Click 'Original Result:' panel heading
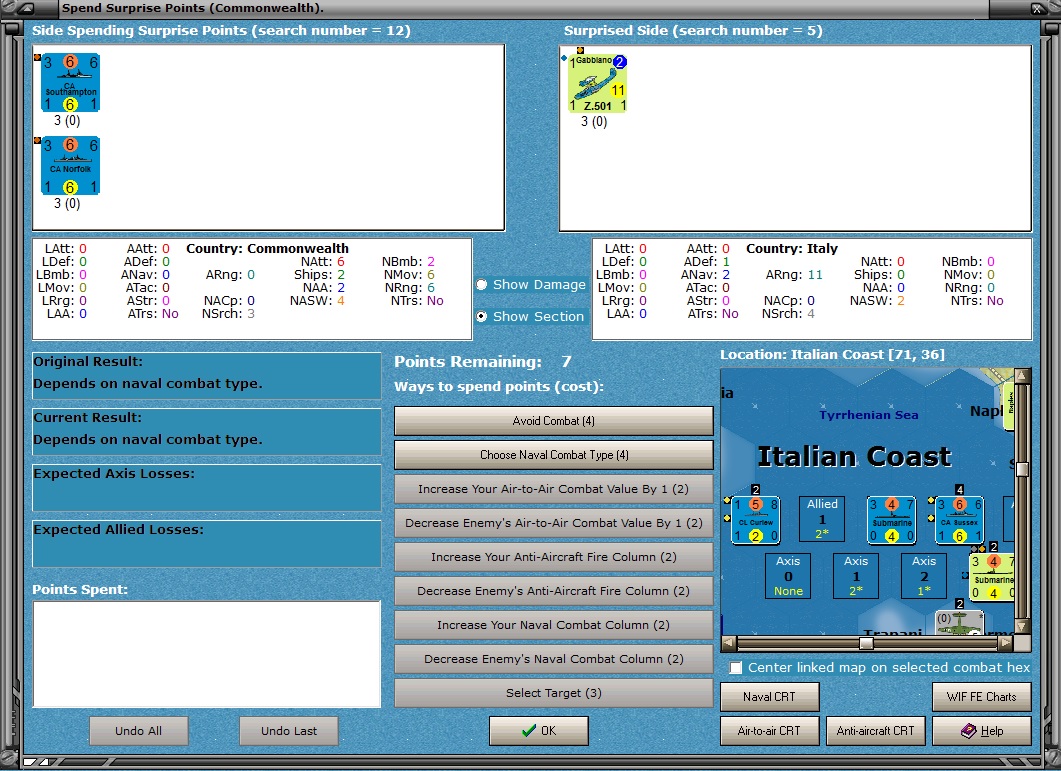Image resolution: width=1061 pixels, height=771 pixels. (88, 361)
